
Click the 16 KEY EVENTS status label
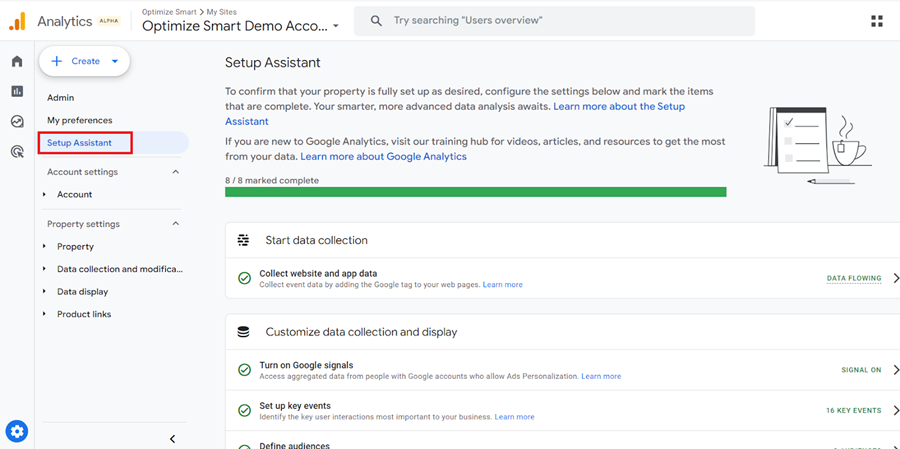(x=854, y=411)
